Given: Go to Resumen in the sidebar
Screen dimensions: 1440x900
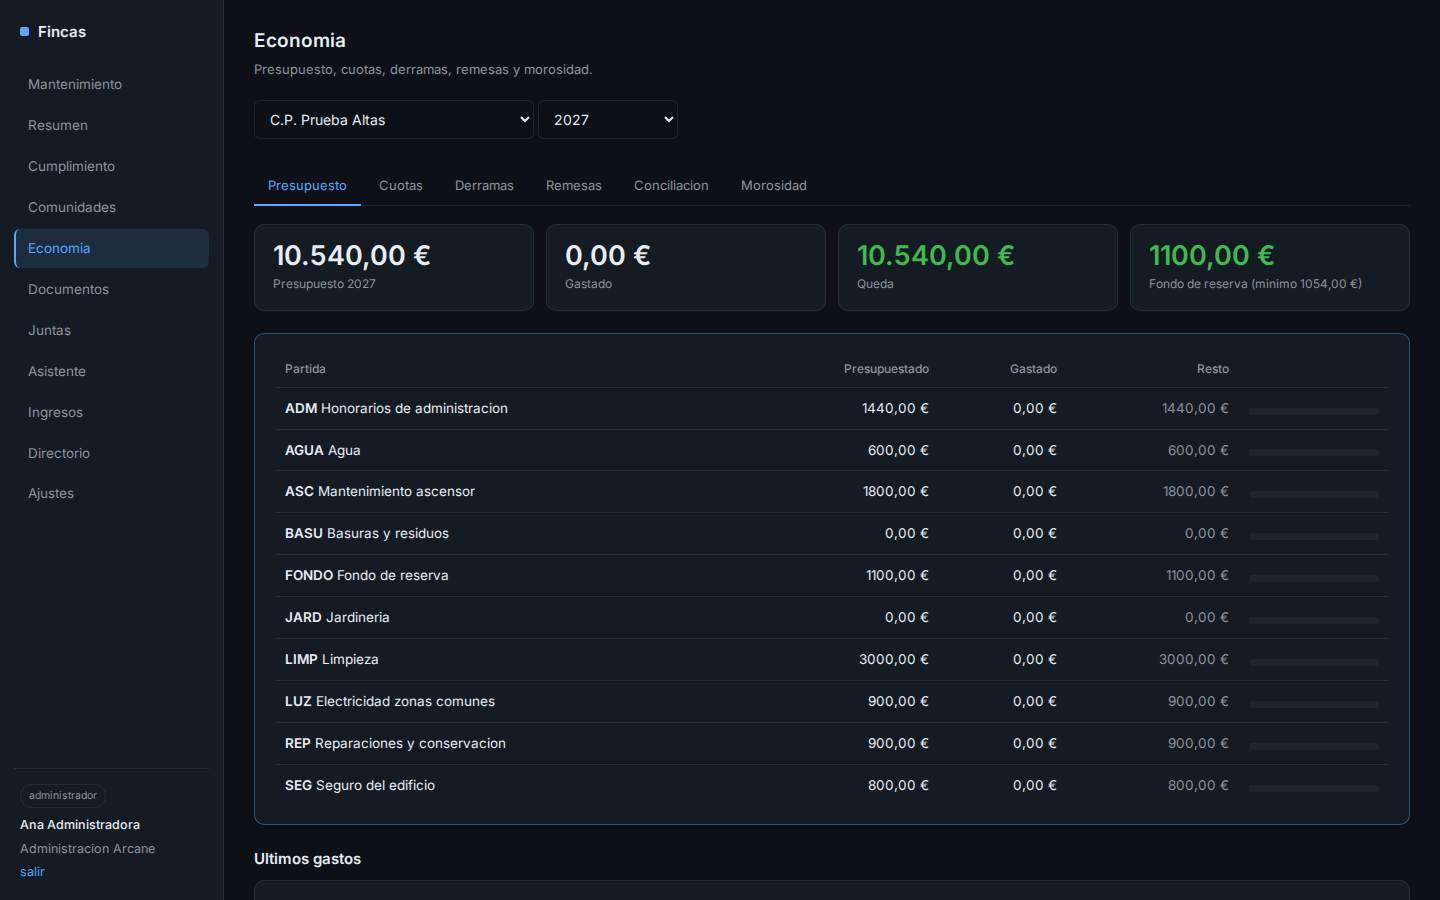Looking at the screenshot, I should click(x=111, y=125).
